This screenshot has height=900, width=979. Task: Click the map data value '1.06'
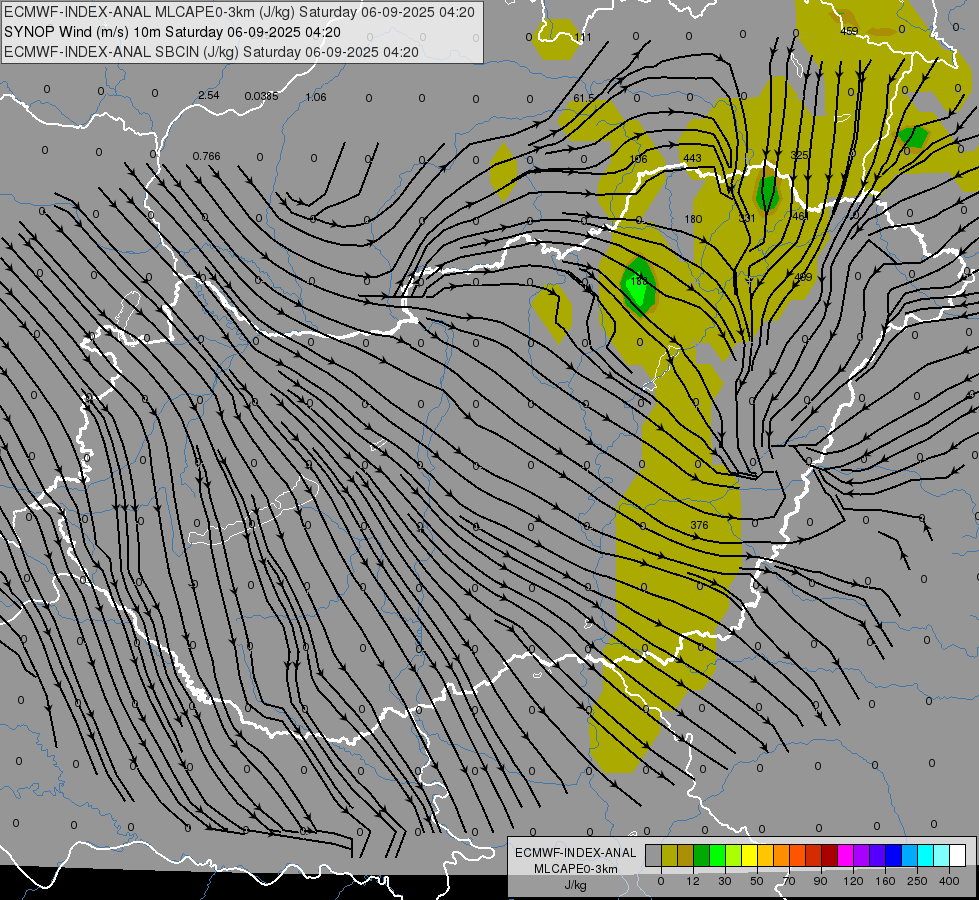coord(316,97)
